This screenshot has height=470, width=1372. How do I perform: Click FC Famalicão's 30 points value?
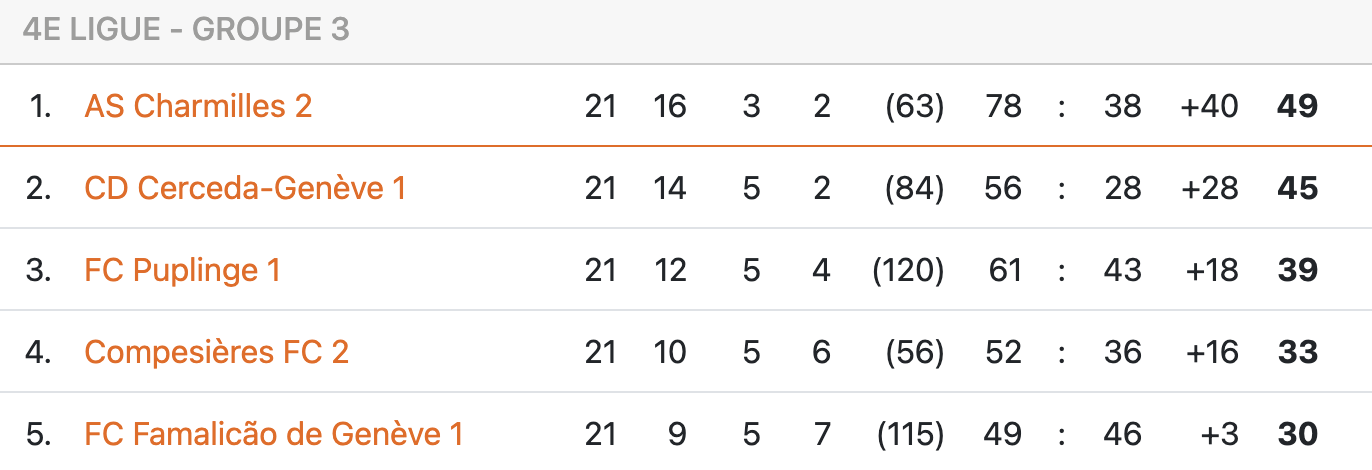(1297, 434)
